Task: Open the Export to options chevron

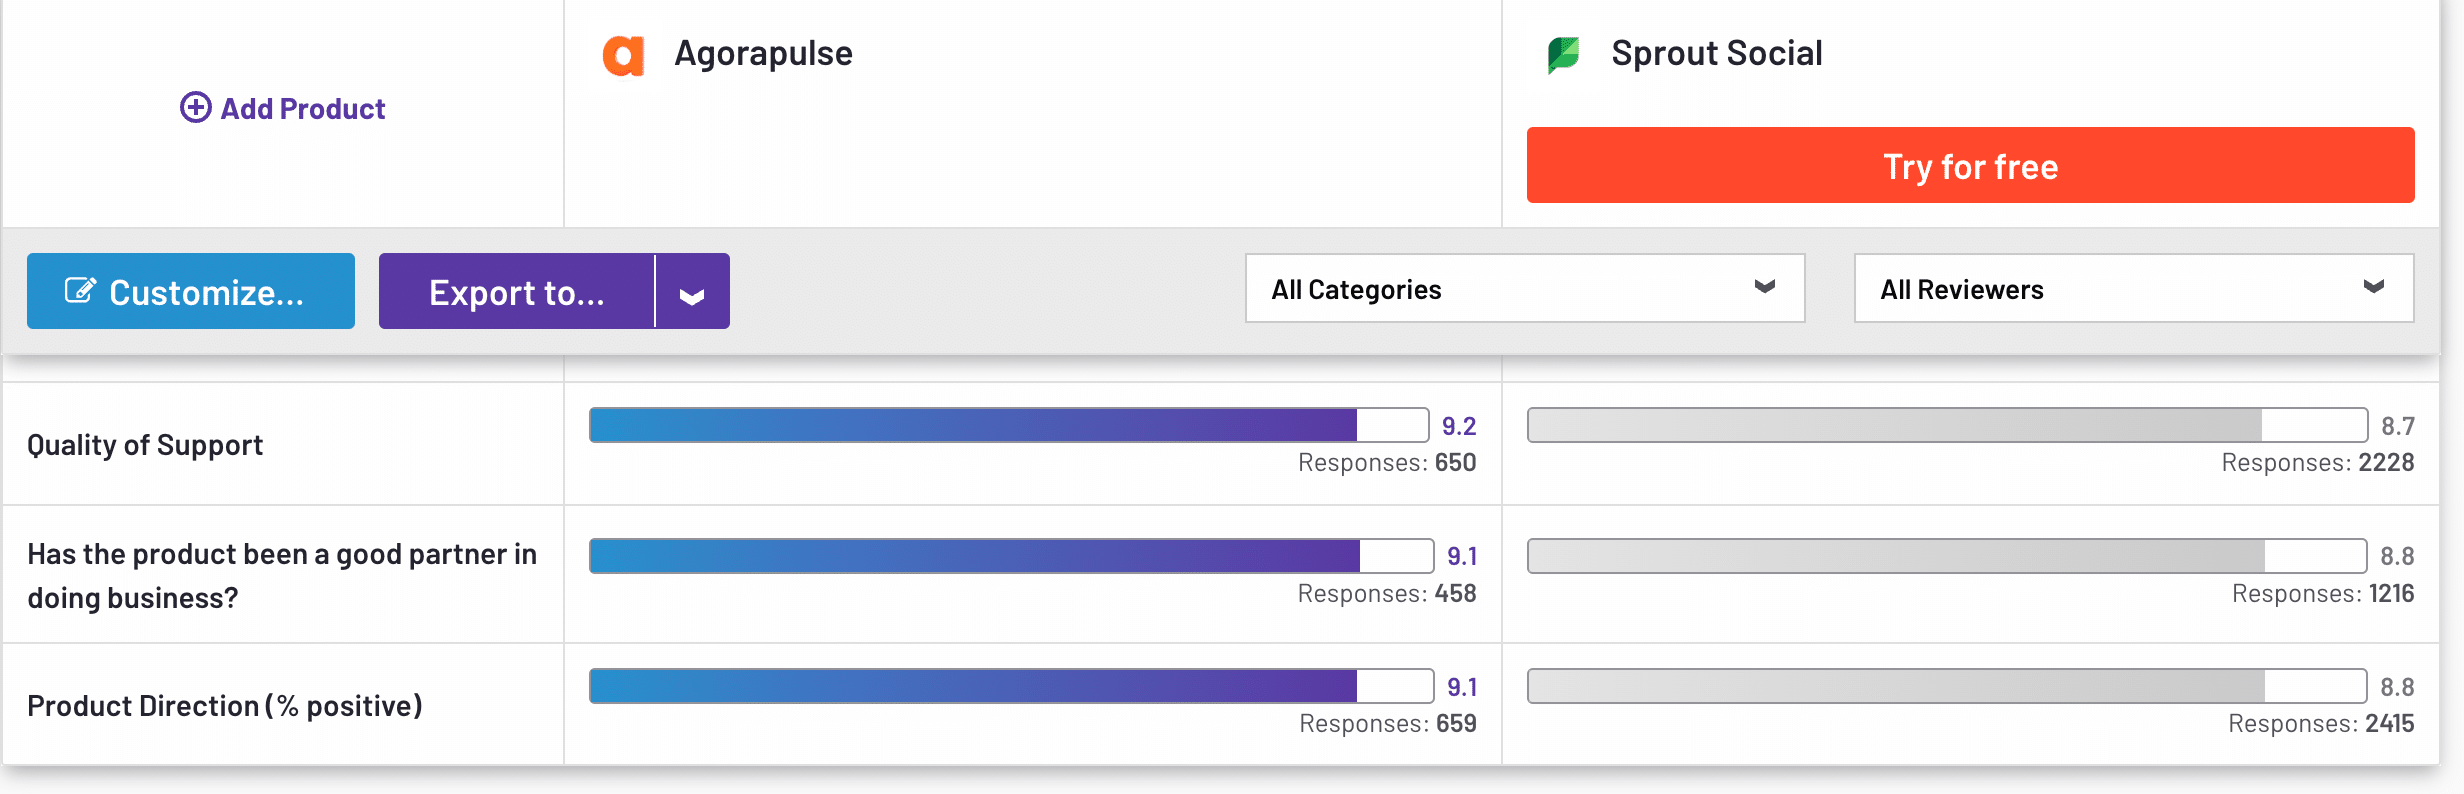Action: click(x=692, y=291)
